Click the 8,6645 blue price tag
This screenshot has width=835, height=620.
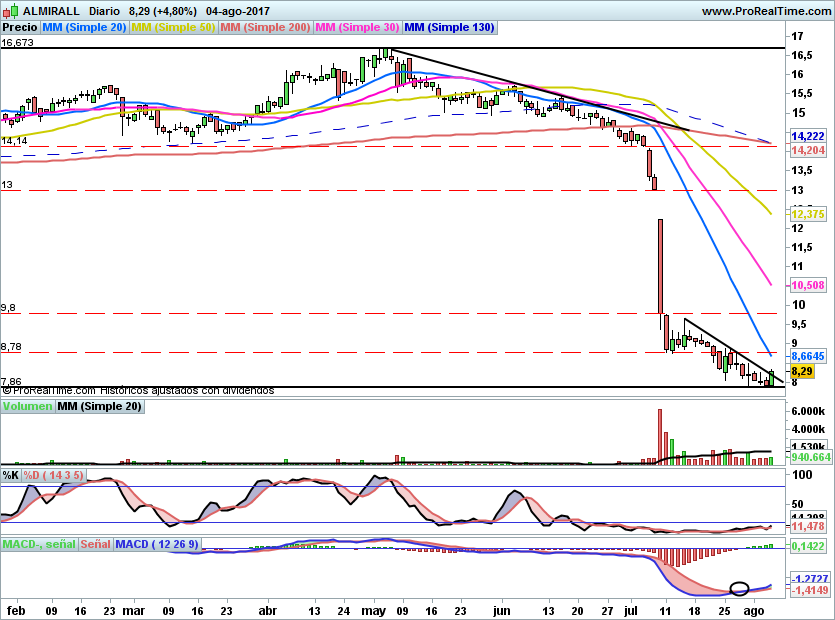click(x=807, y=356)
